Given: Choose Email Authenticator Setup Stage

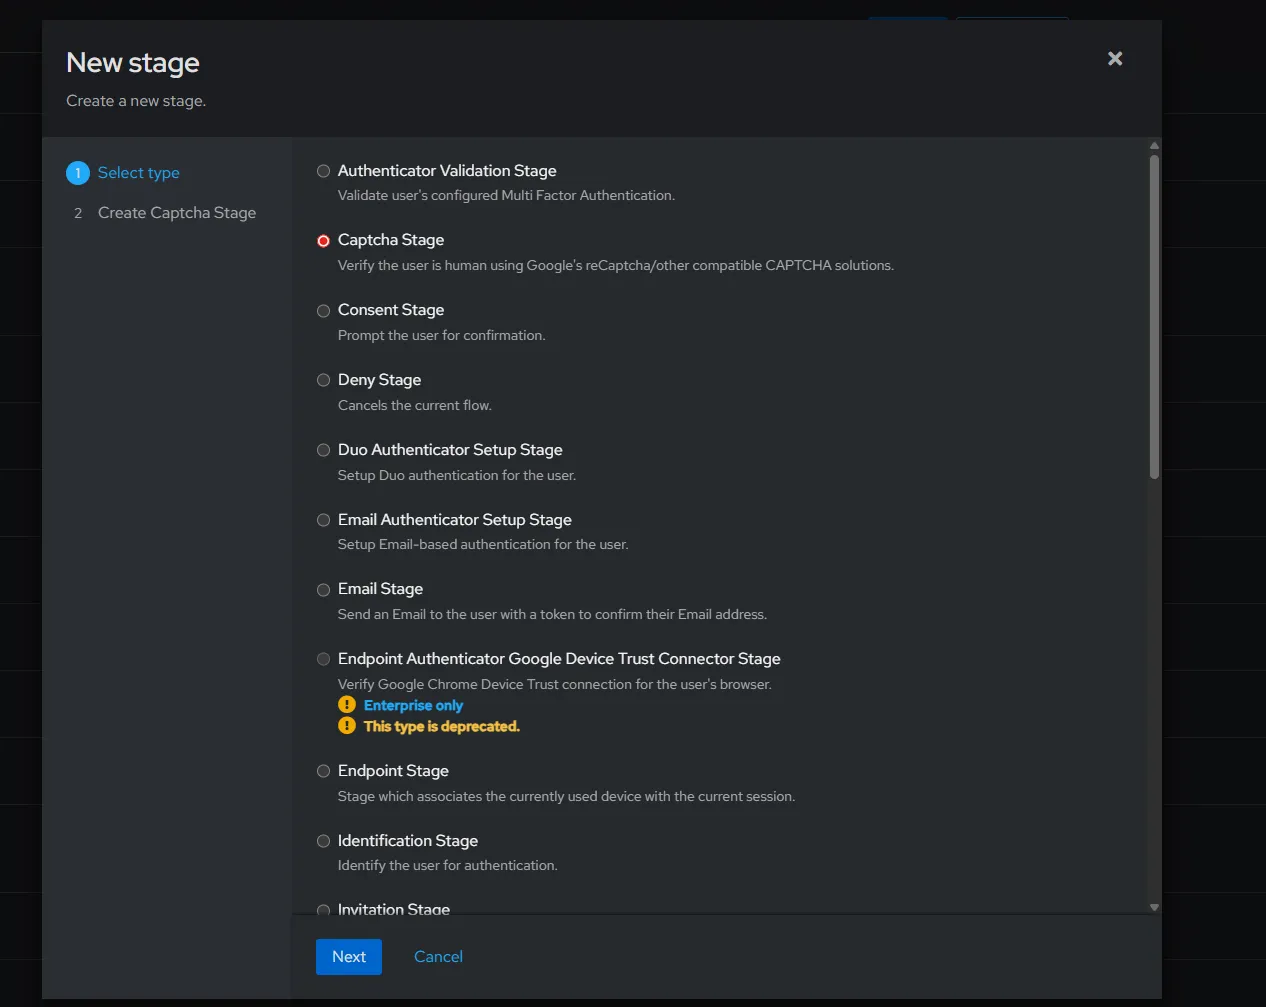Looking at the screenshot, I should click(x=323, y=520).
